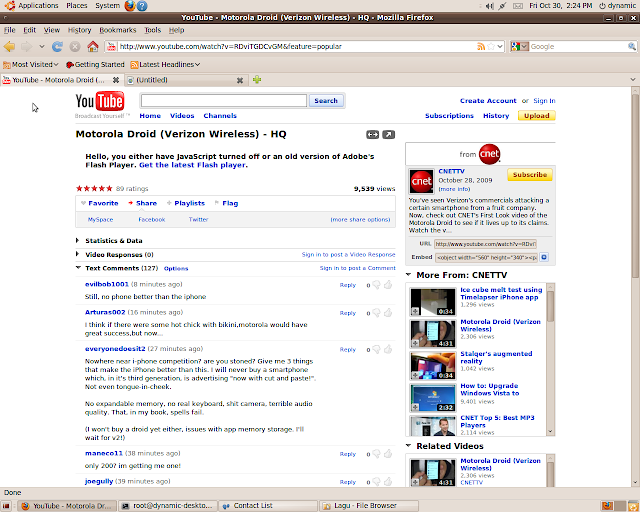
Task: Close the (Untitled) tab
Action: click(x=240, y=80)
